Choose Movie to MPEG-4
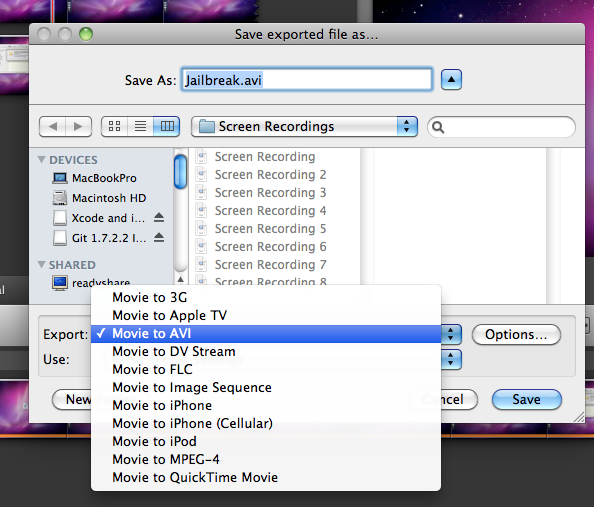Image resolution: width=594 pixels, height=507 pixels. (x=266, y=459)
